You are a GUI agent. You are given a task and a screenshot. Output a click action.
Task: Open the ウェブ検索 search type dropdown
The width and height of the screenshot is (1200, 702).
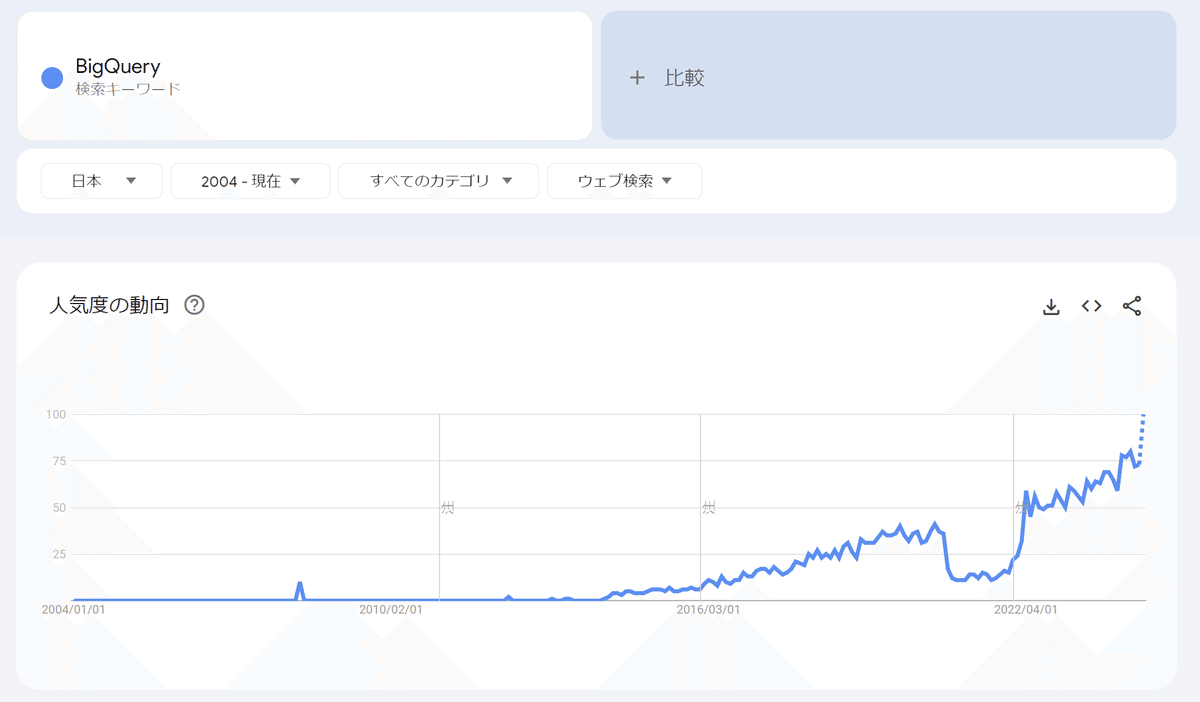tap(624, 181)
